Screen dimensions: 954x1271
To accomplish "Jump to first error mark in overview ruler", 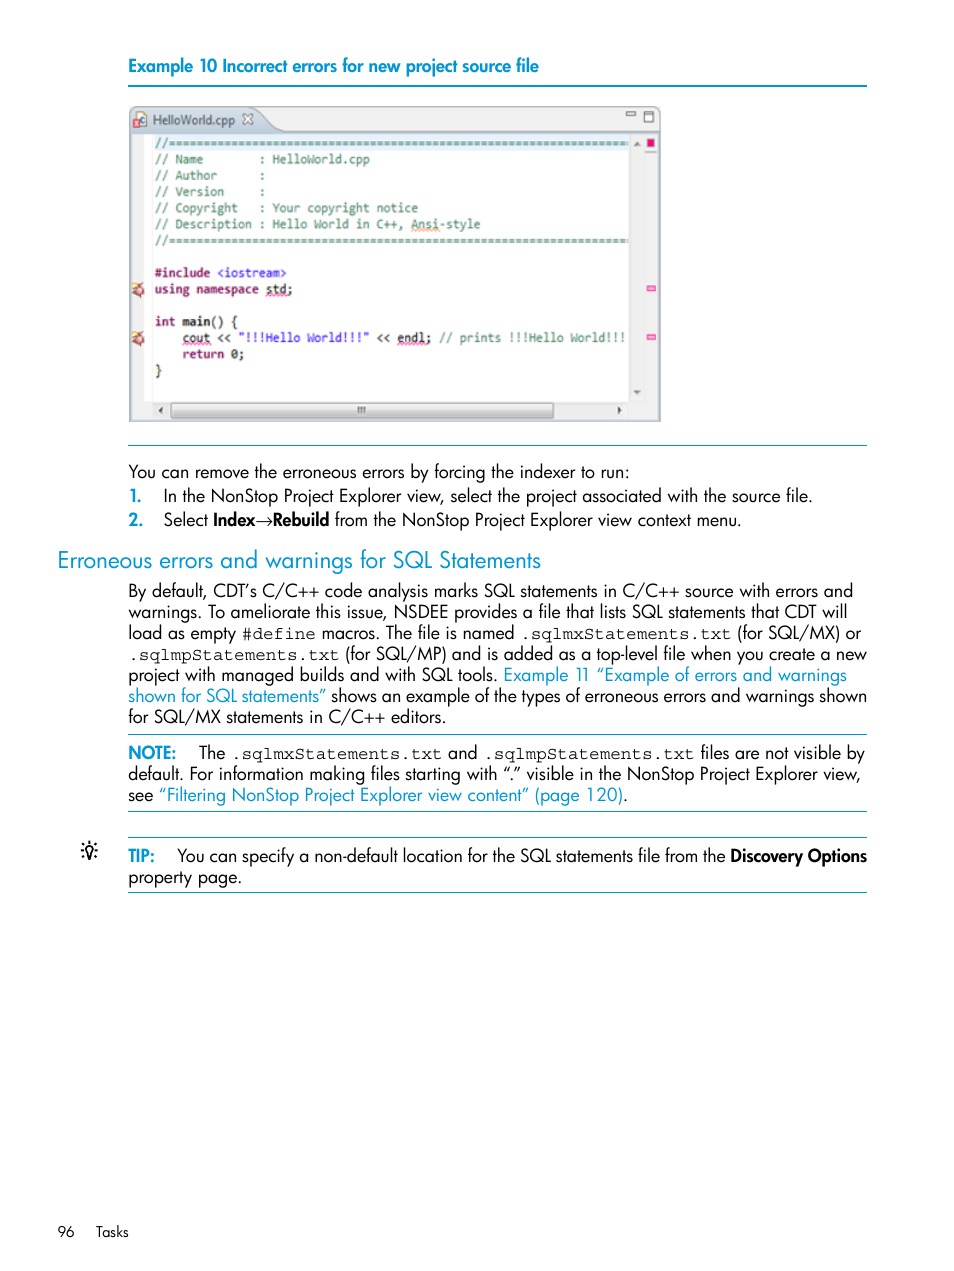I will tap(651, 288).
